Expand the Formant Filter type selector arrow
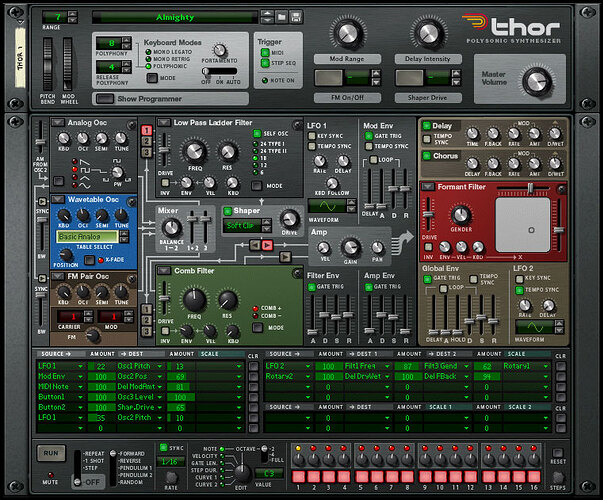Screen dimensions: 603x500 (427, 187)
